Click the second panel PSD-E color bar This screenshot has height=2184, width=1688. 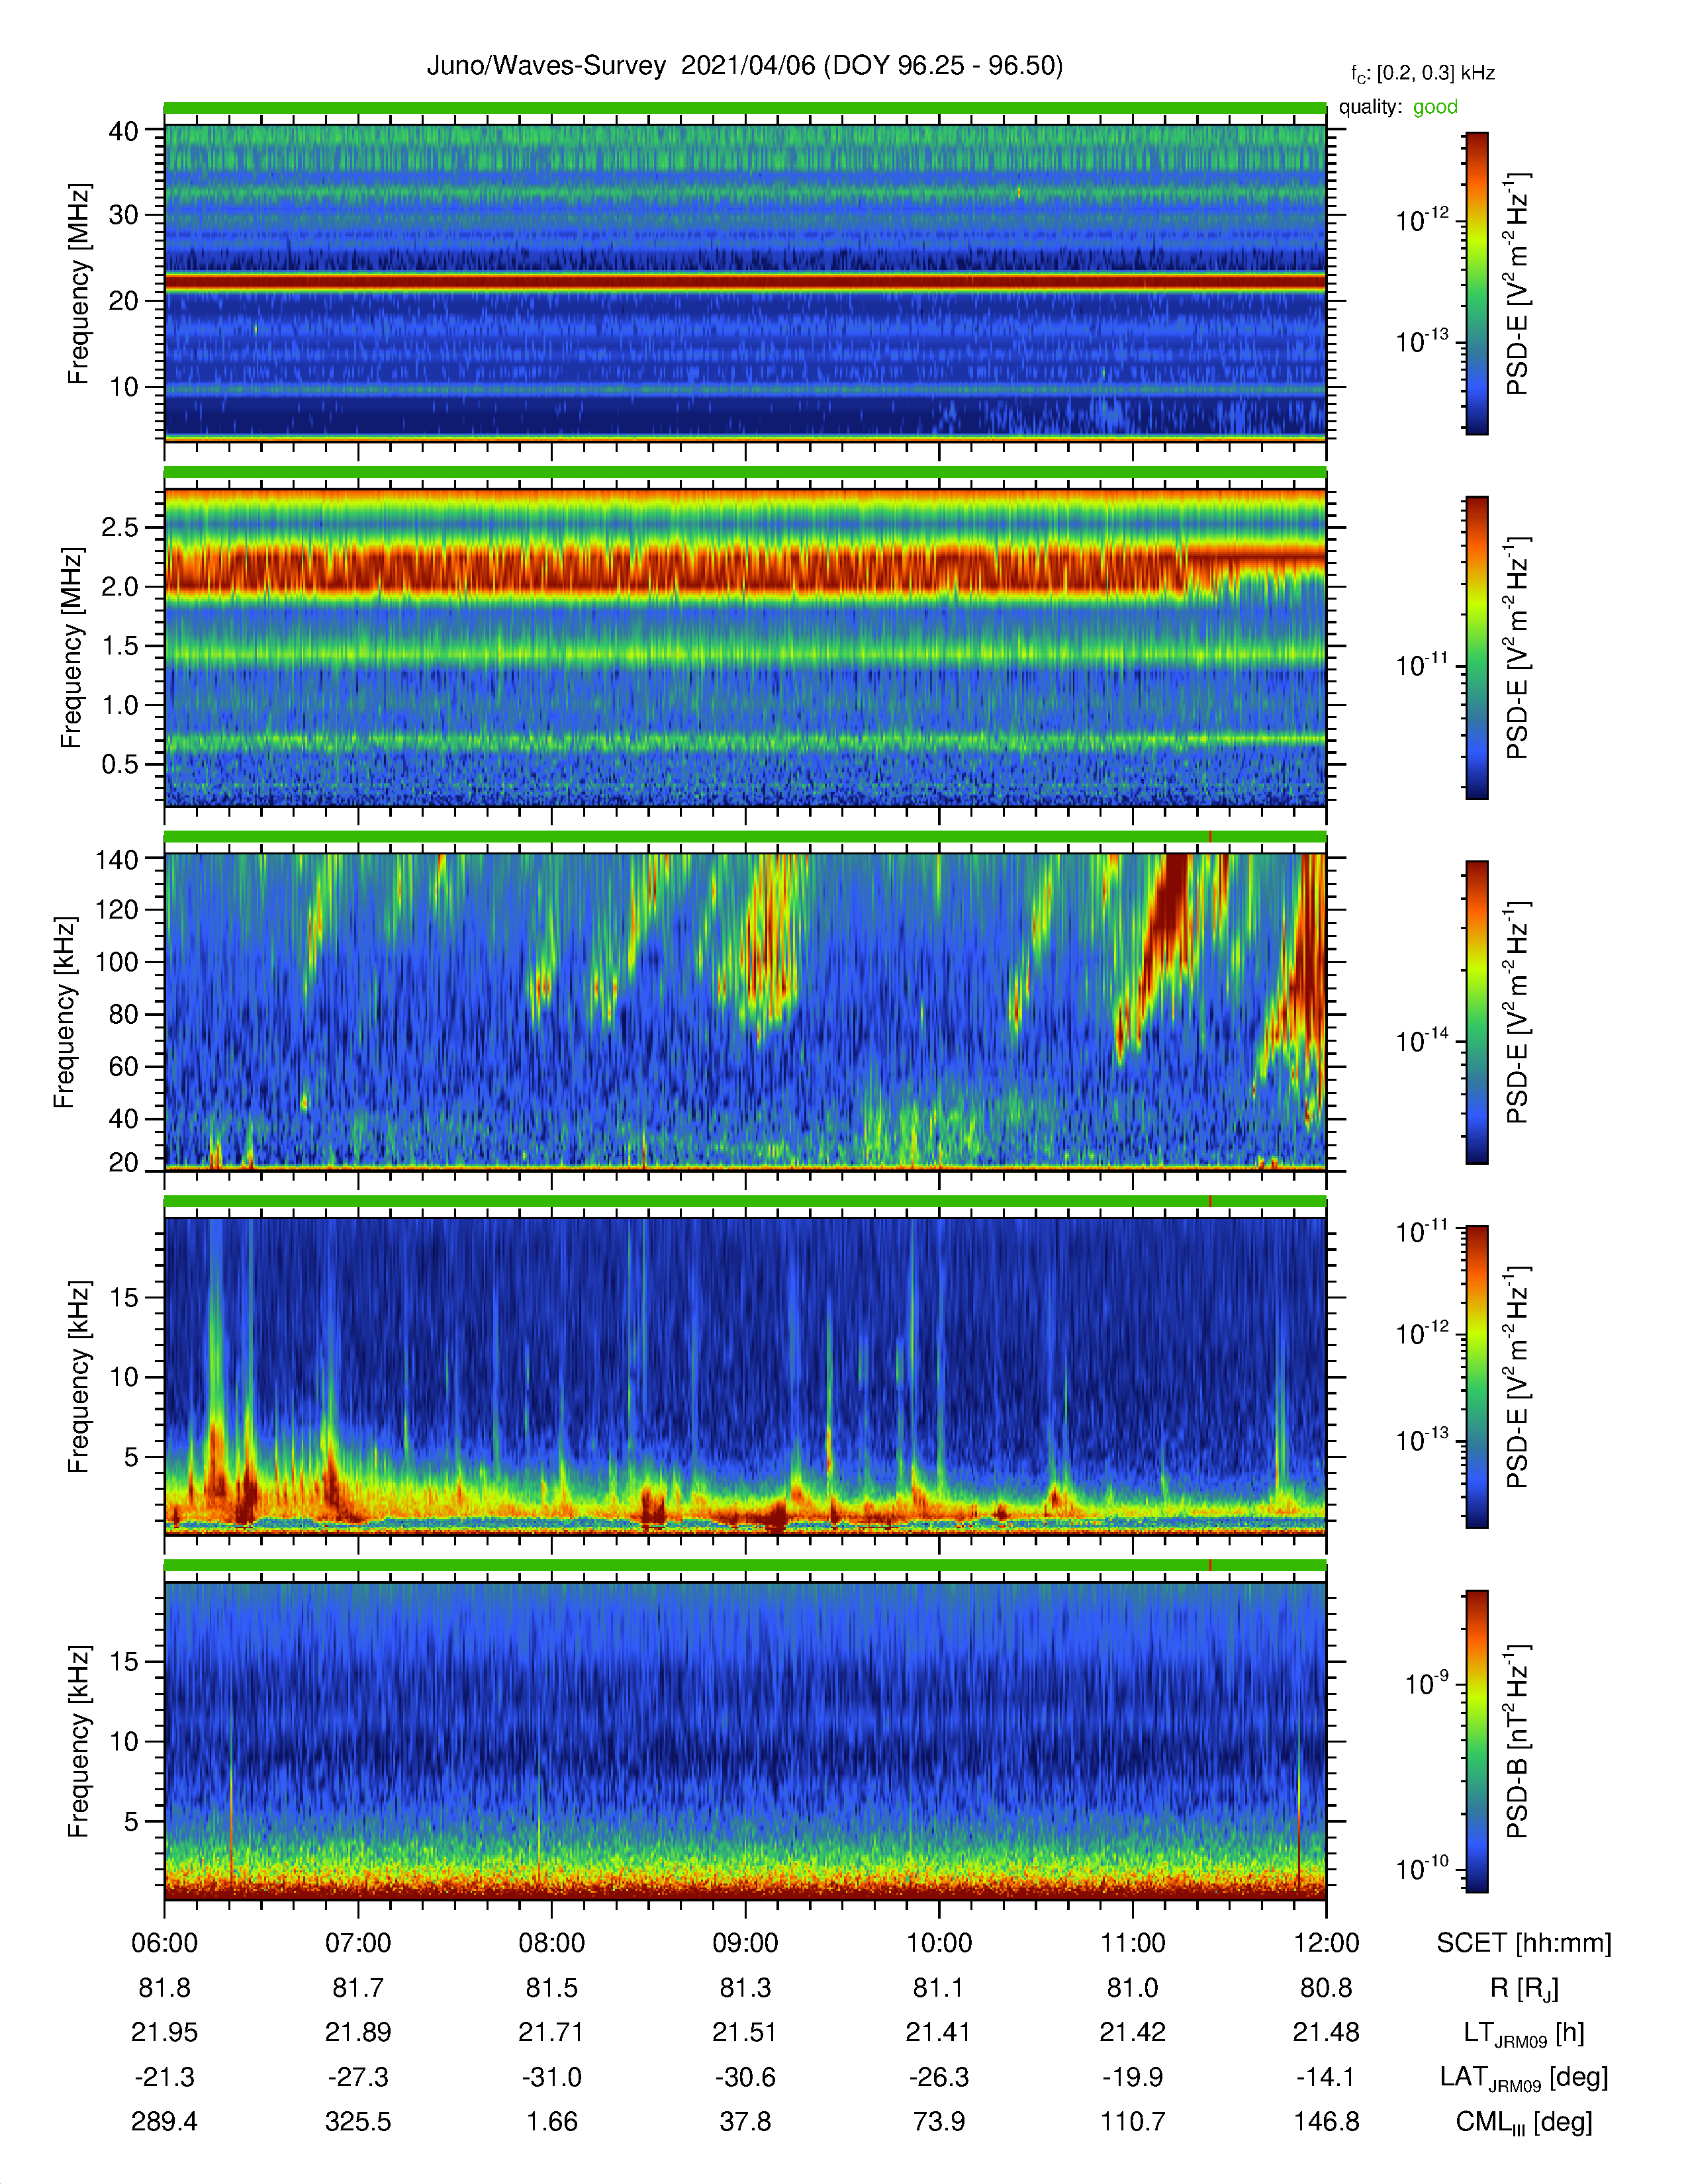coord(1476,647)
